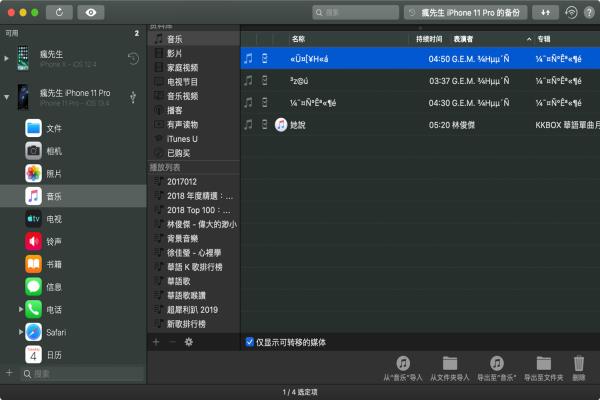Select 家庭视频 in the library list
Viewport: 600px width, 400px height.
click(x=194, y=68)
